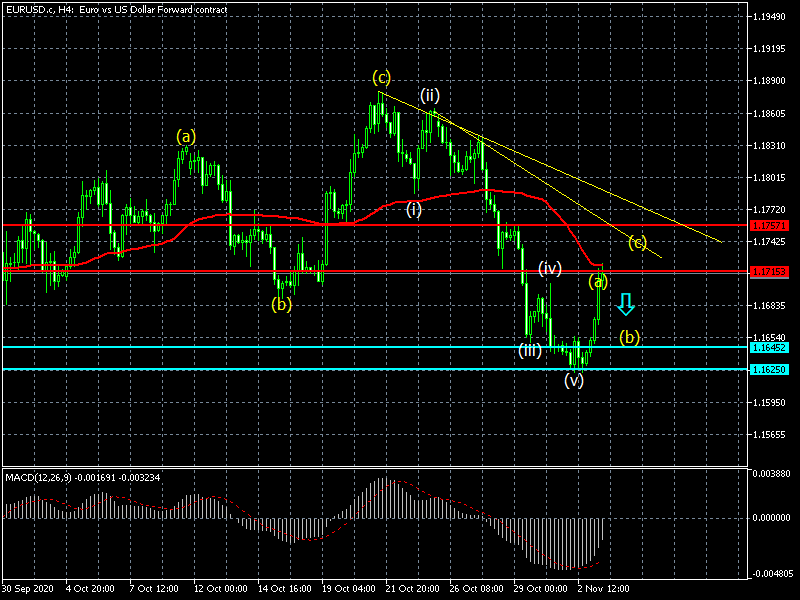
Task: Select the white (iii) wave label
Action: click(x=529, y=350)
